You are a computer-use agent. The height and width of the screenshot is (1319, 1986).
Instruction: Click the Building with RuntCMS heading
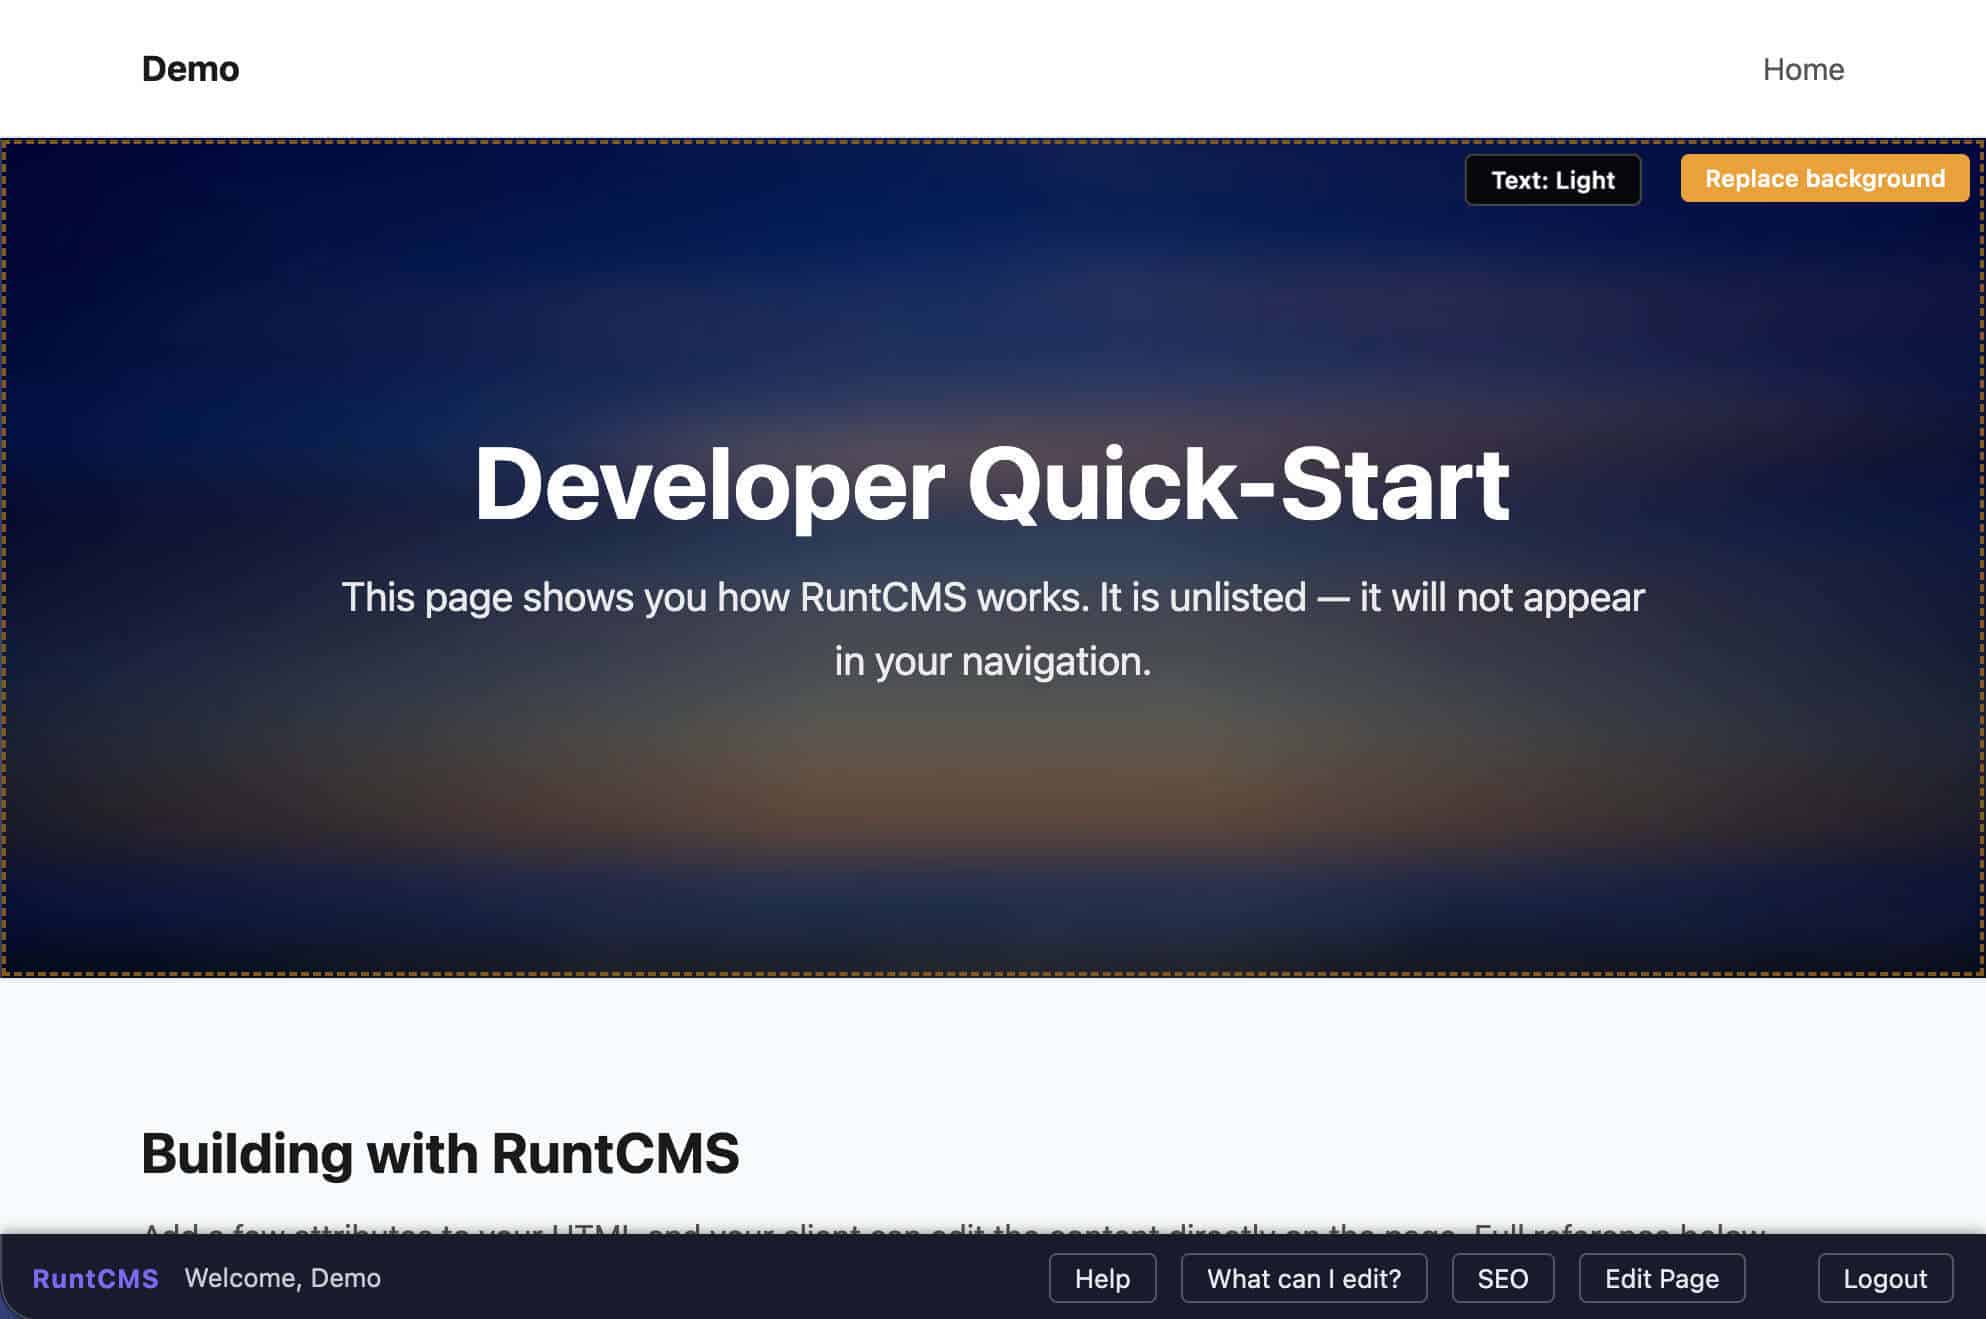442,1152
